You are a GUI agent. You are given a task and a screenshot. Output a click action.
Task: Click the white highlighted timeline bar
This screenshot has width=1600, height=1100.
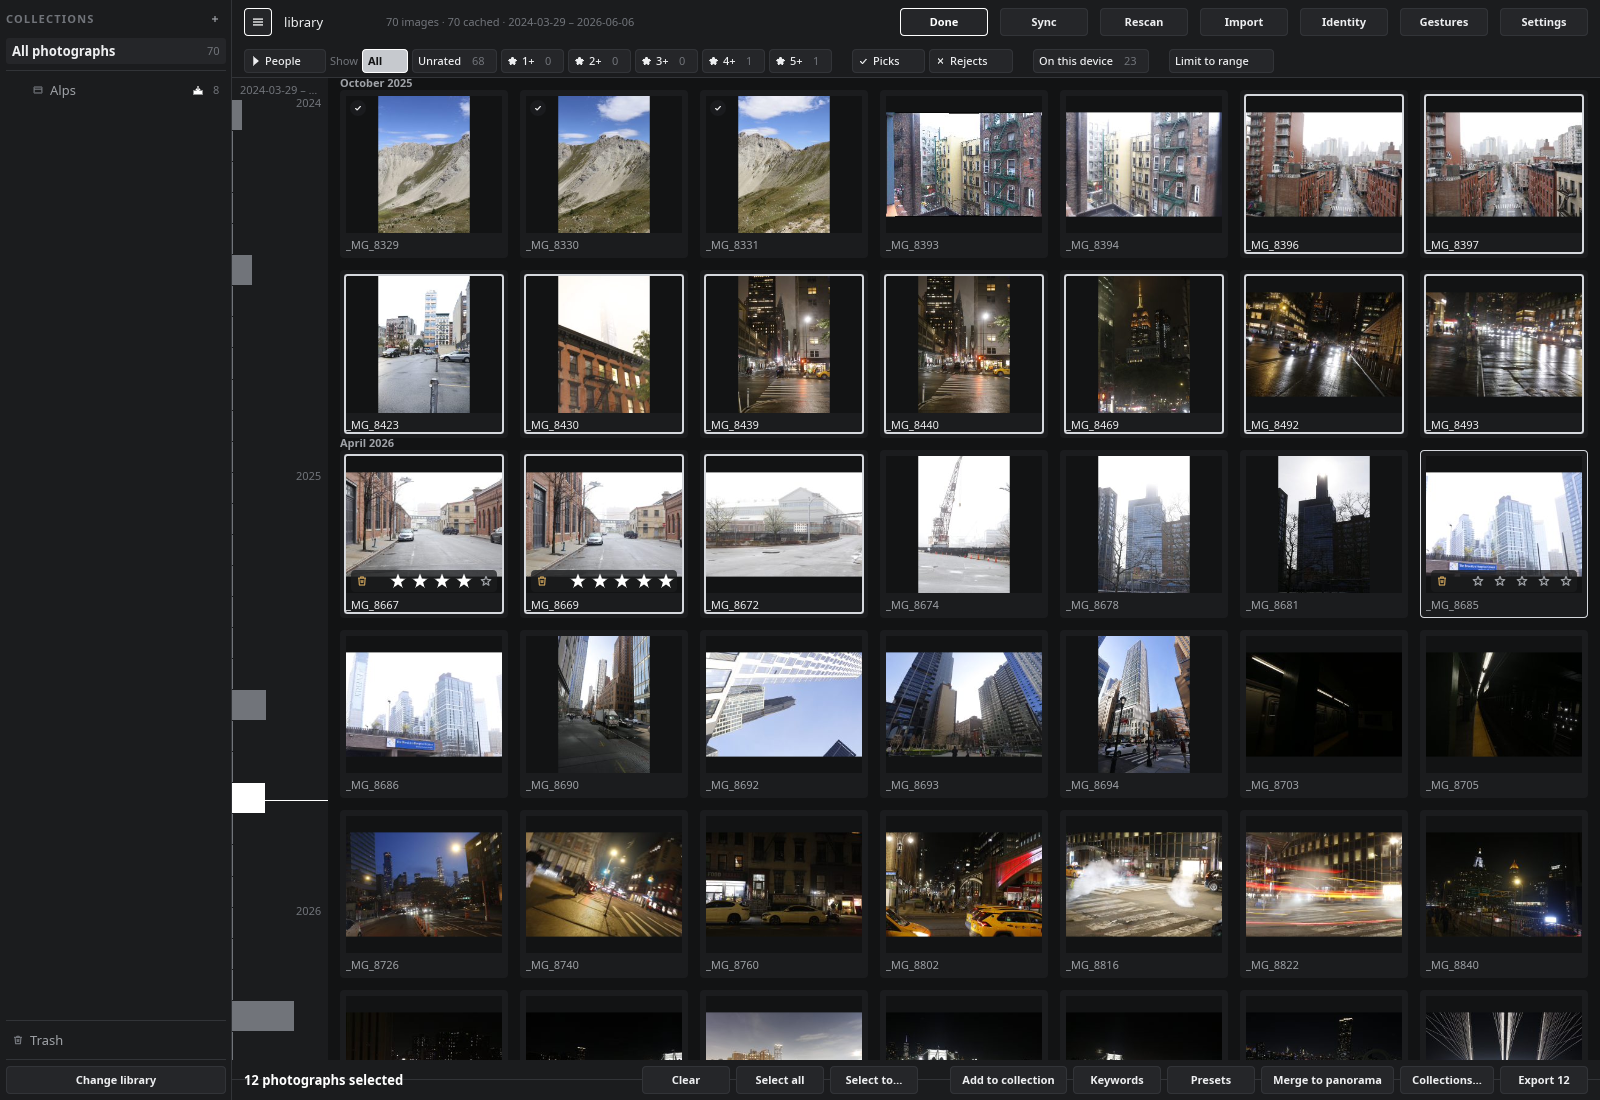pyautogui.click(x=249, y=798)
